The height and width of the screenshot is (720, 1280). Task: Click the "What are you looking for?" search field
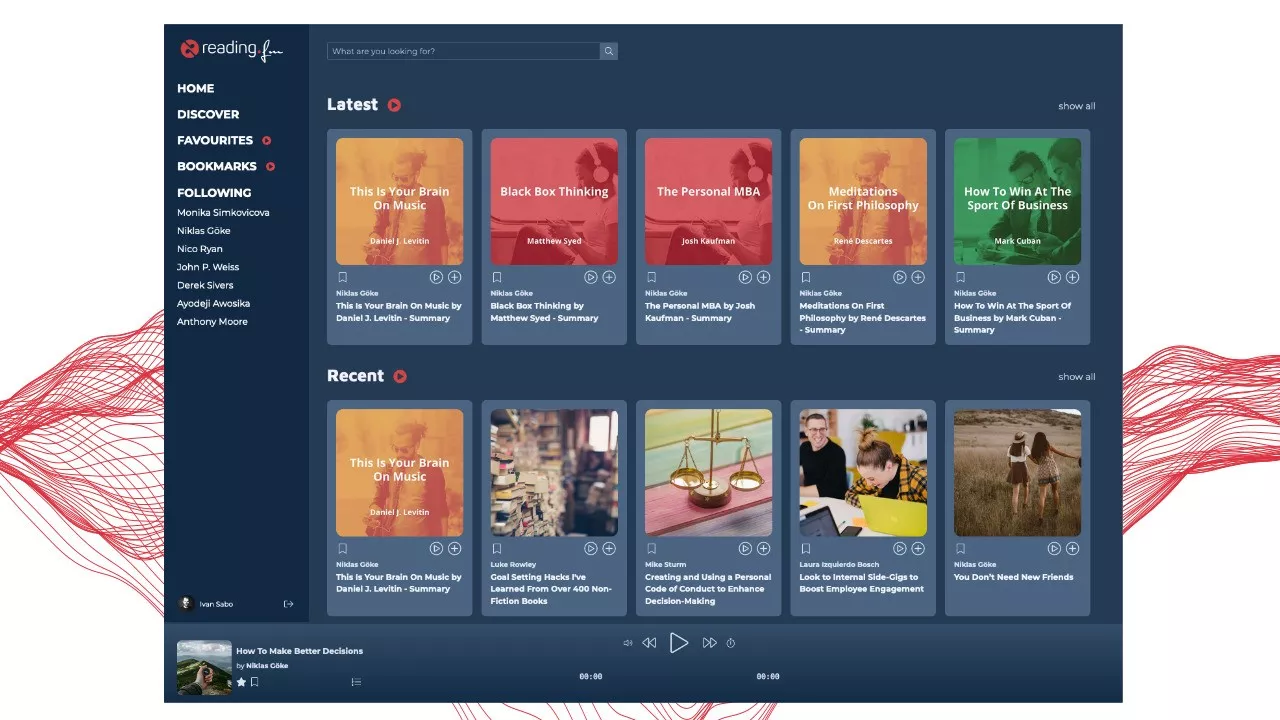click(463, 51)
